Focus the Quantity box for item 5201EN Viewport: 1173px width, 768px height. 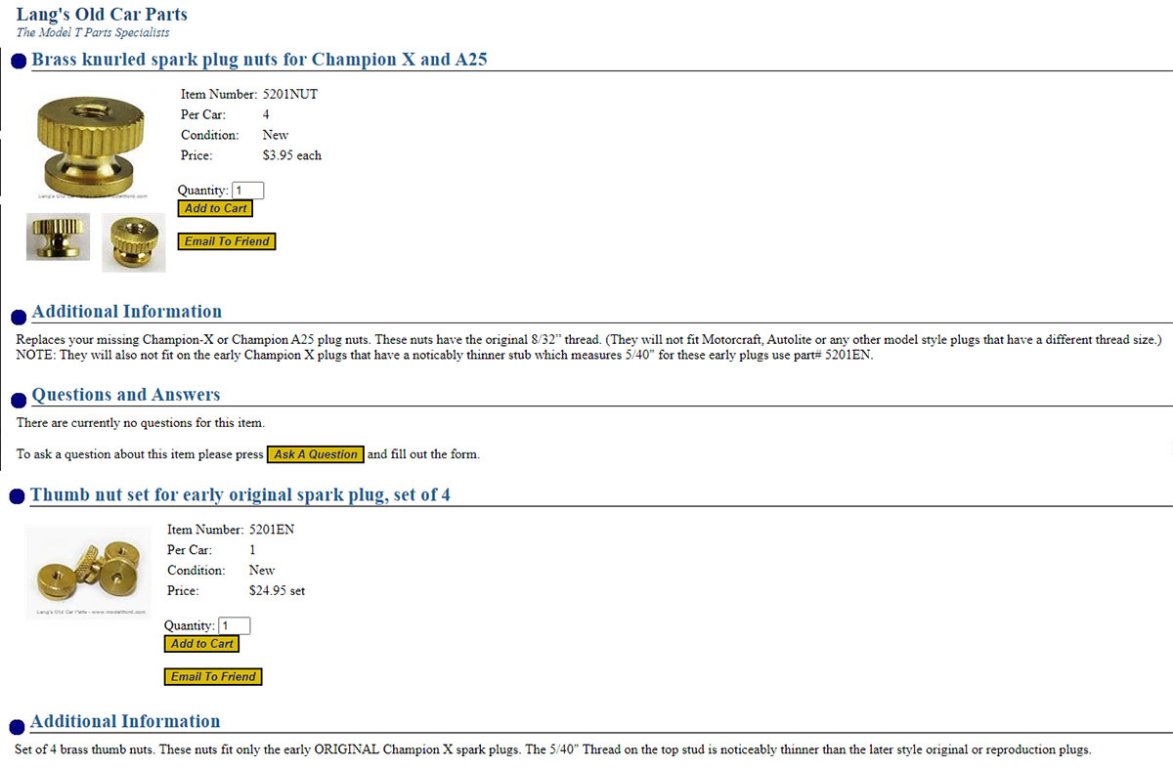click(x=234, y=626)
